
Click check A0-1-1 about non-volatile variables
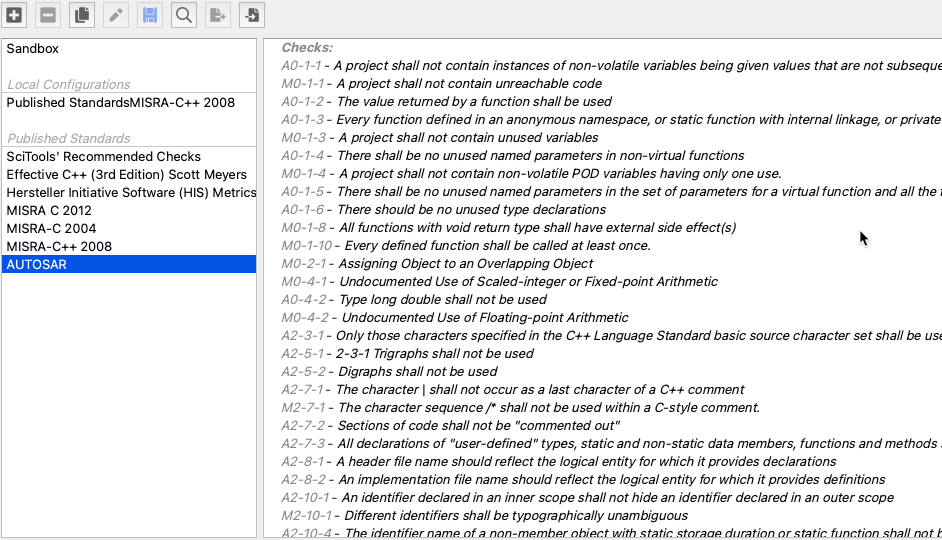pyautogui.click(x=612, y=65)
